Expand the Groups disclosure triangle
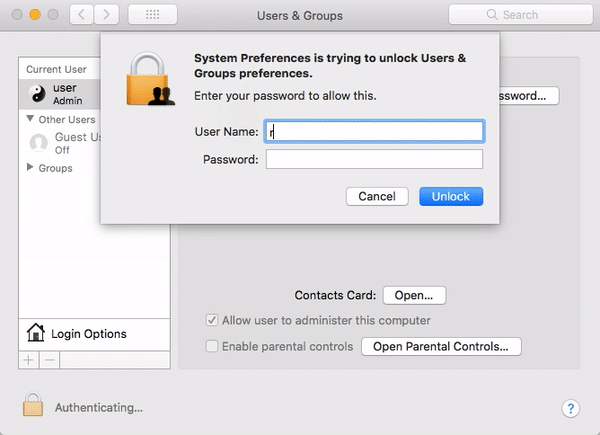Image resolution: width=600 pixels, height=435 pixels. click(x=30, y=167)
